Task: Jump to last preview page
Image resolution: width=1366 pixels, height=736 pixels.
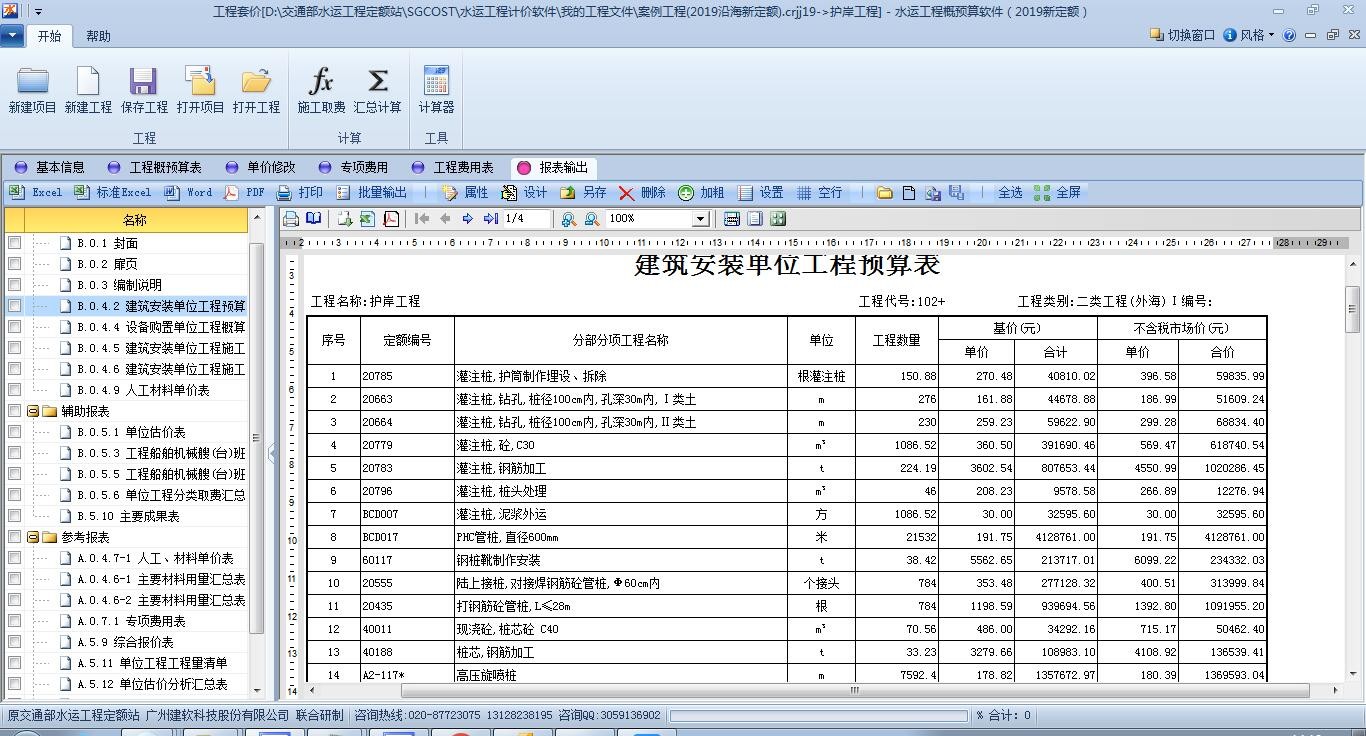Action: coord(490,218)
